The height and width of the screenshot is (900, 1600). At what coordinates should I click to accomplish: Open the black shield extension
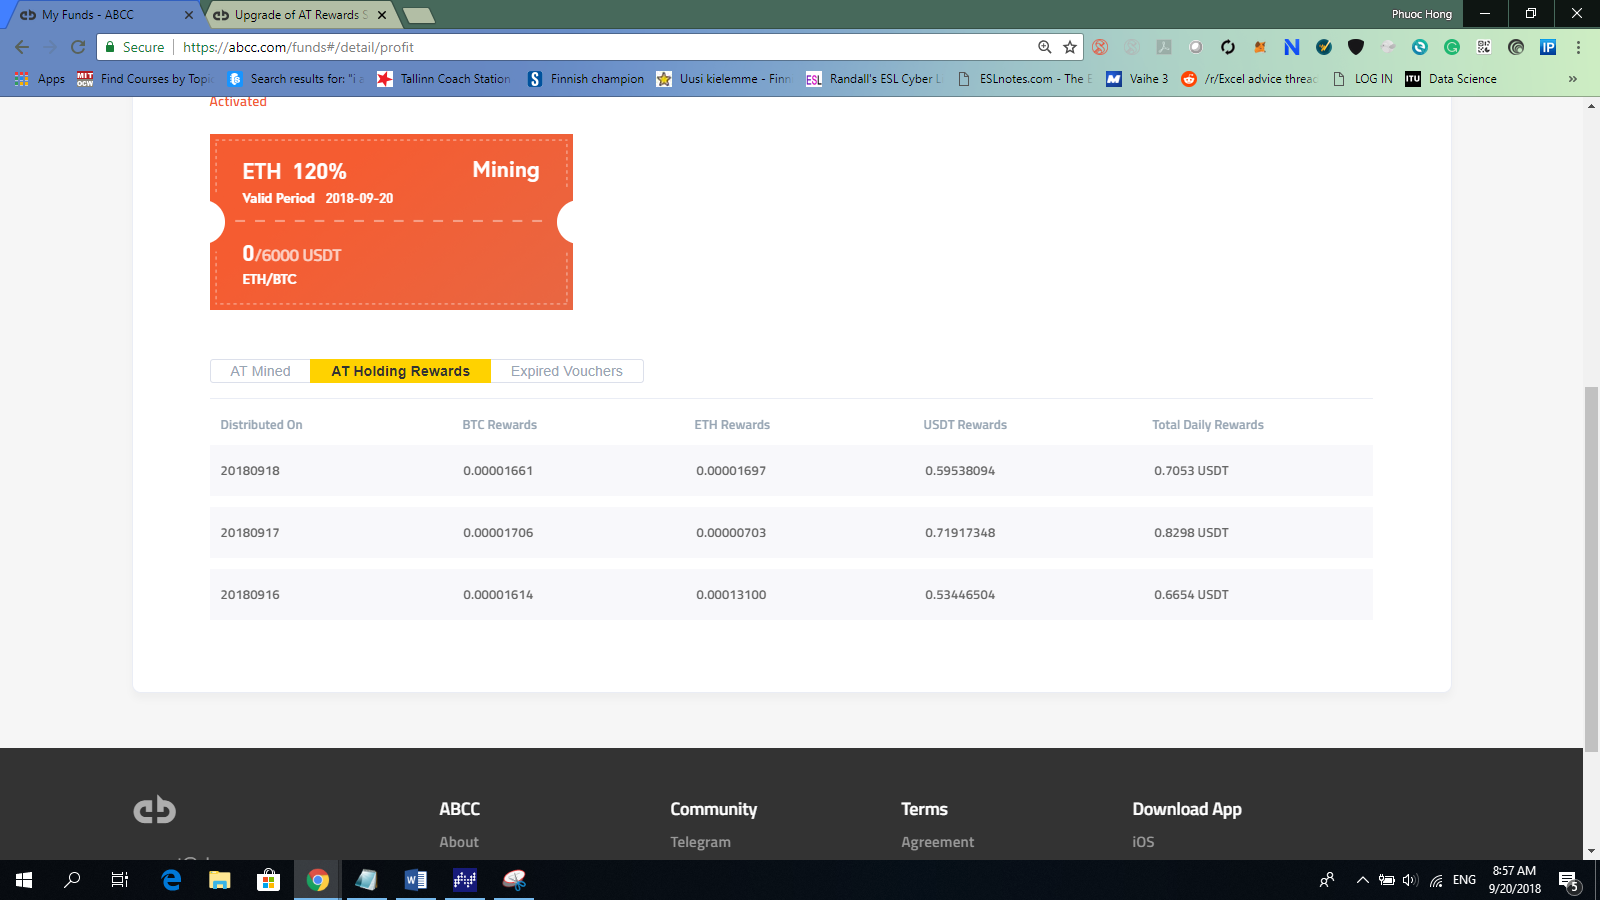point(1356,47)
